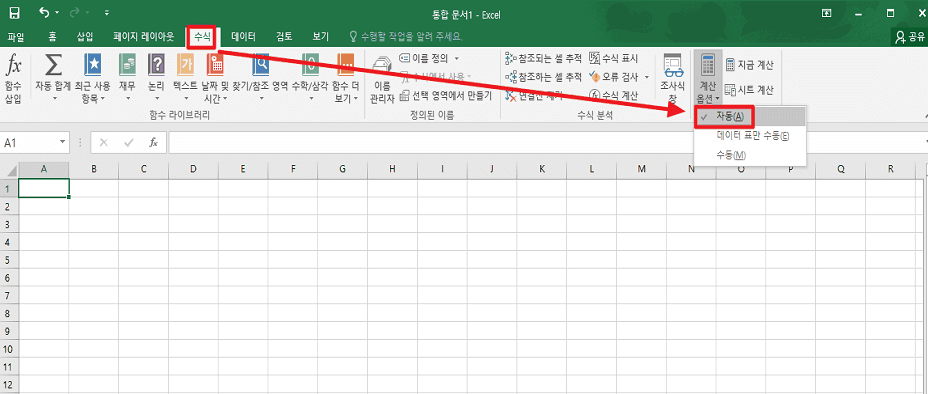Viewport: 928px width, 394px height.
Task: Switch to the 데이터 (Data) tab
Action: (243, 37)
